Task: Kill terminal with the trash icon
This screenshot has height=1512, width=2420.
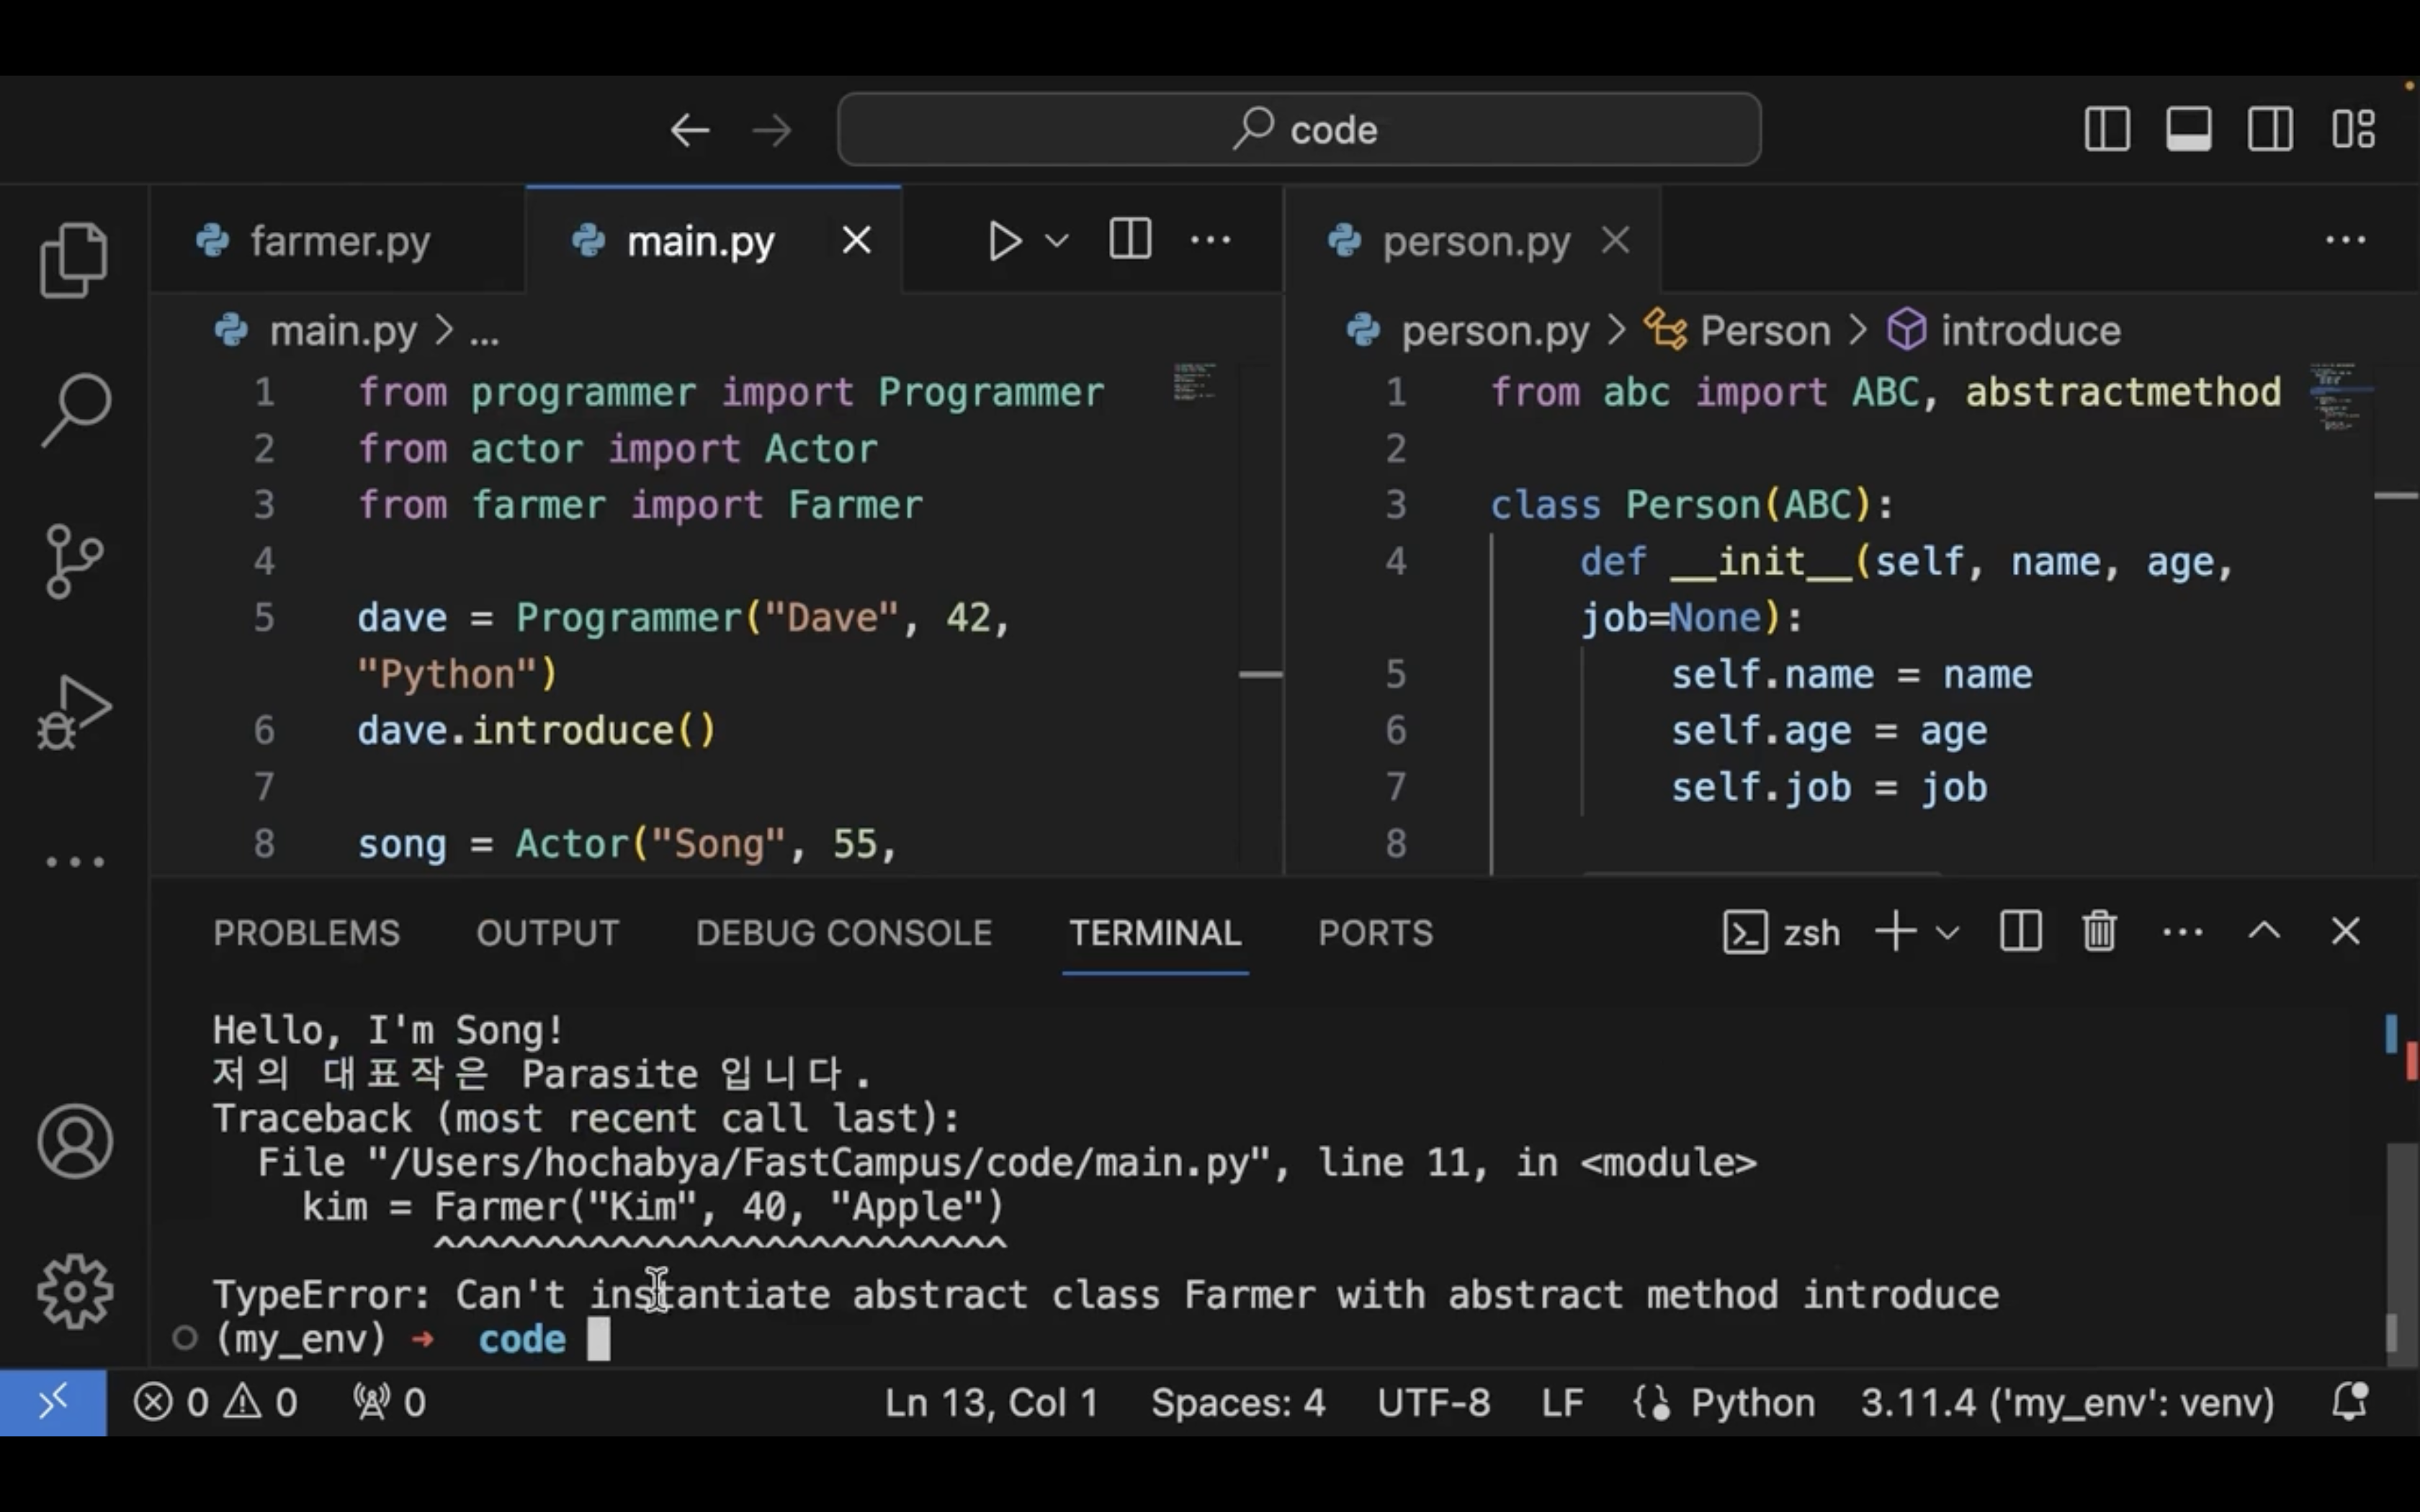Action: [x=2098, y=932]
